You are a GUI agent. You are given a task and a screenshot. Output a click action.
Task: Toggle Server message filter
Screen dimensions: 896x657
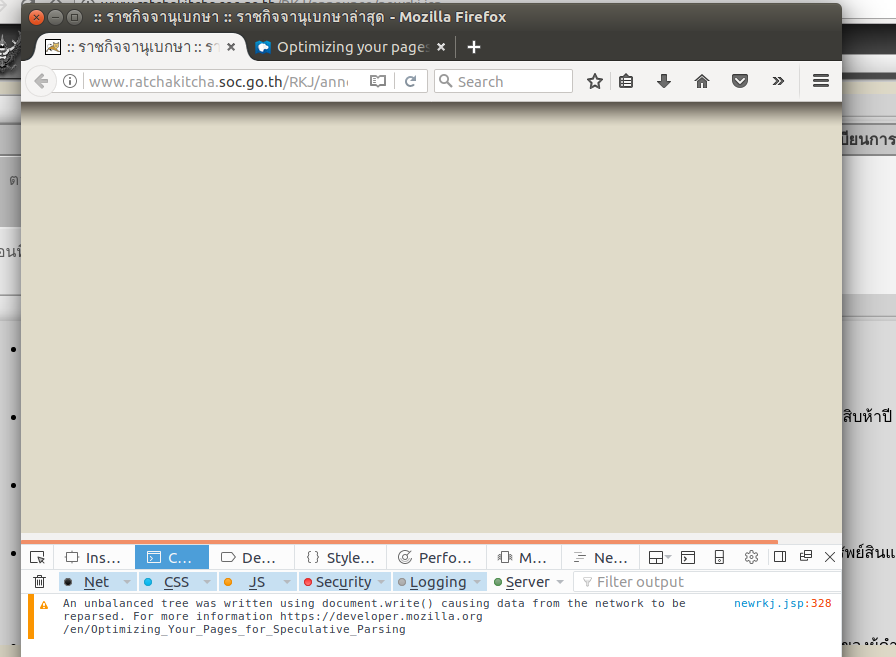(x=521, y=582)
